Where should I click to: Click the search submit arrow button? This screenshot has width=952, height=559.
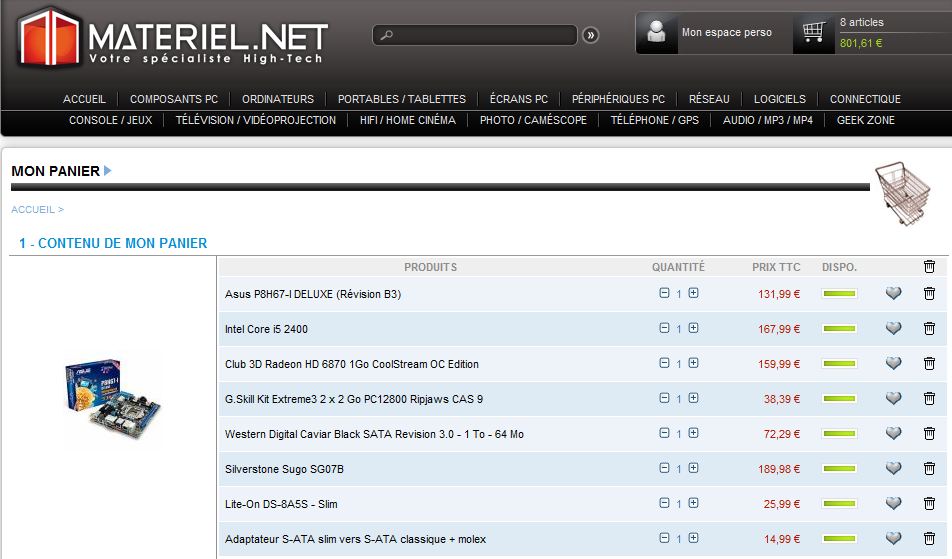591,35
